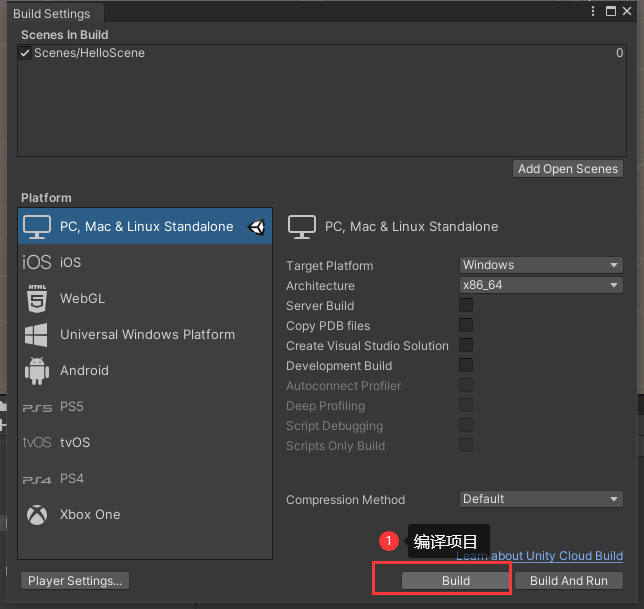Select the Scenes/HelloScene scene entry
Viewport: 644px width, 609px height.
[322, 53]
